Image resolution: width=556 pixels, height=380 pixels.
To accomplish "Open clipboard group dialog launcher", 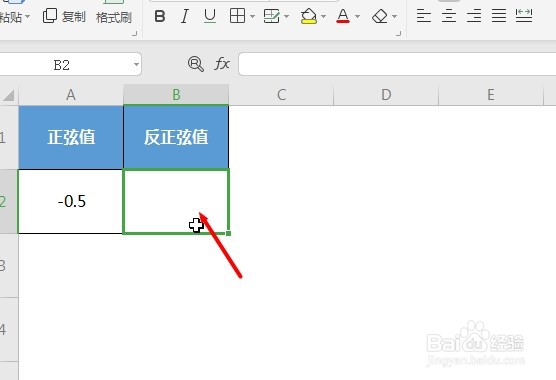I will 134,34.
